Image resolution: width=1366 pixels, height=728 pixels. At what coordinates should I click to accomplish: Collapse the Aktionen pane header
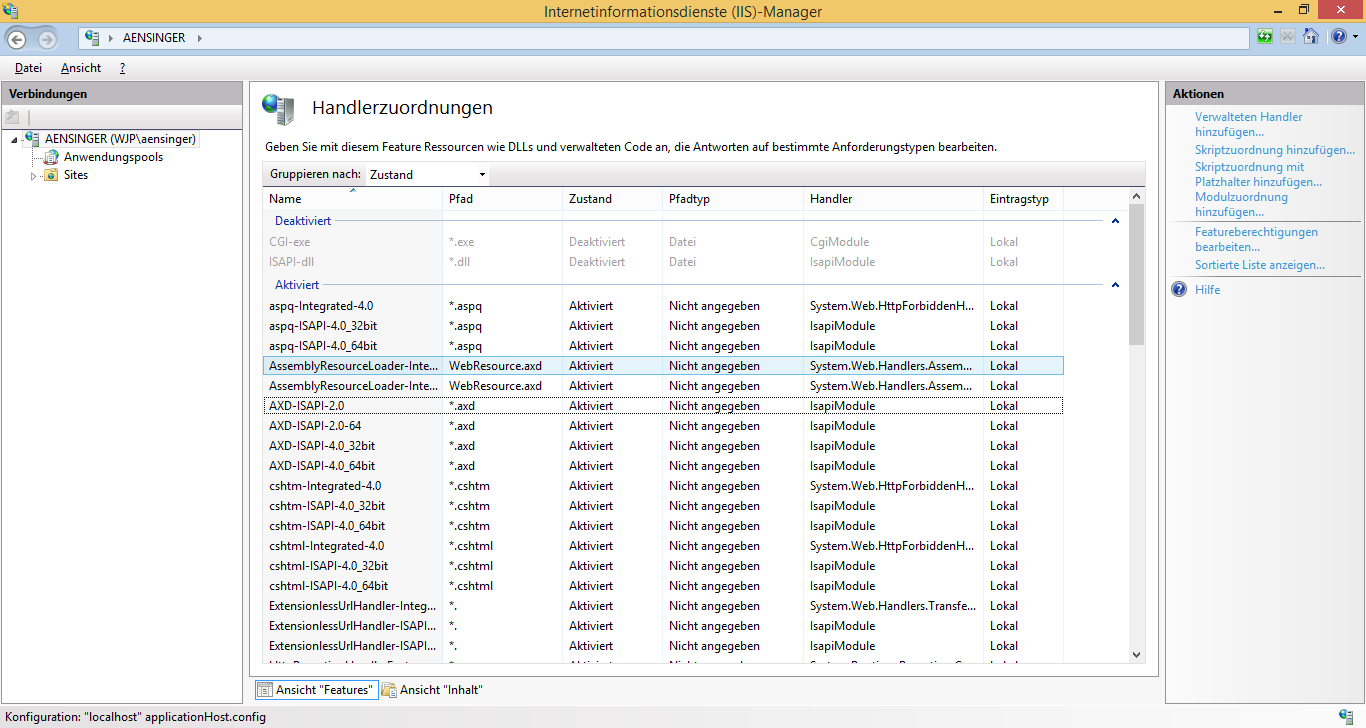pyautogui.click(x=1263, y=93)
